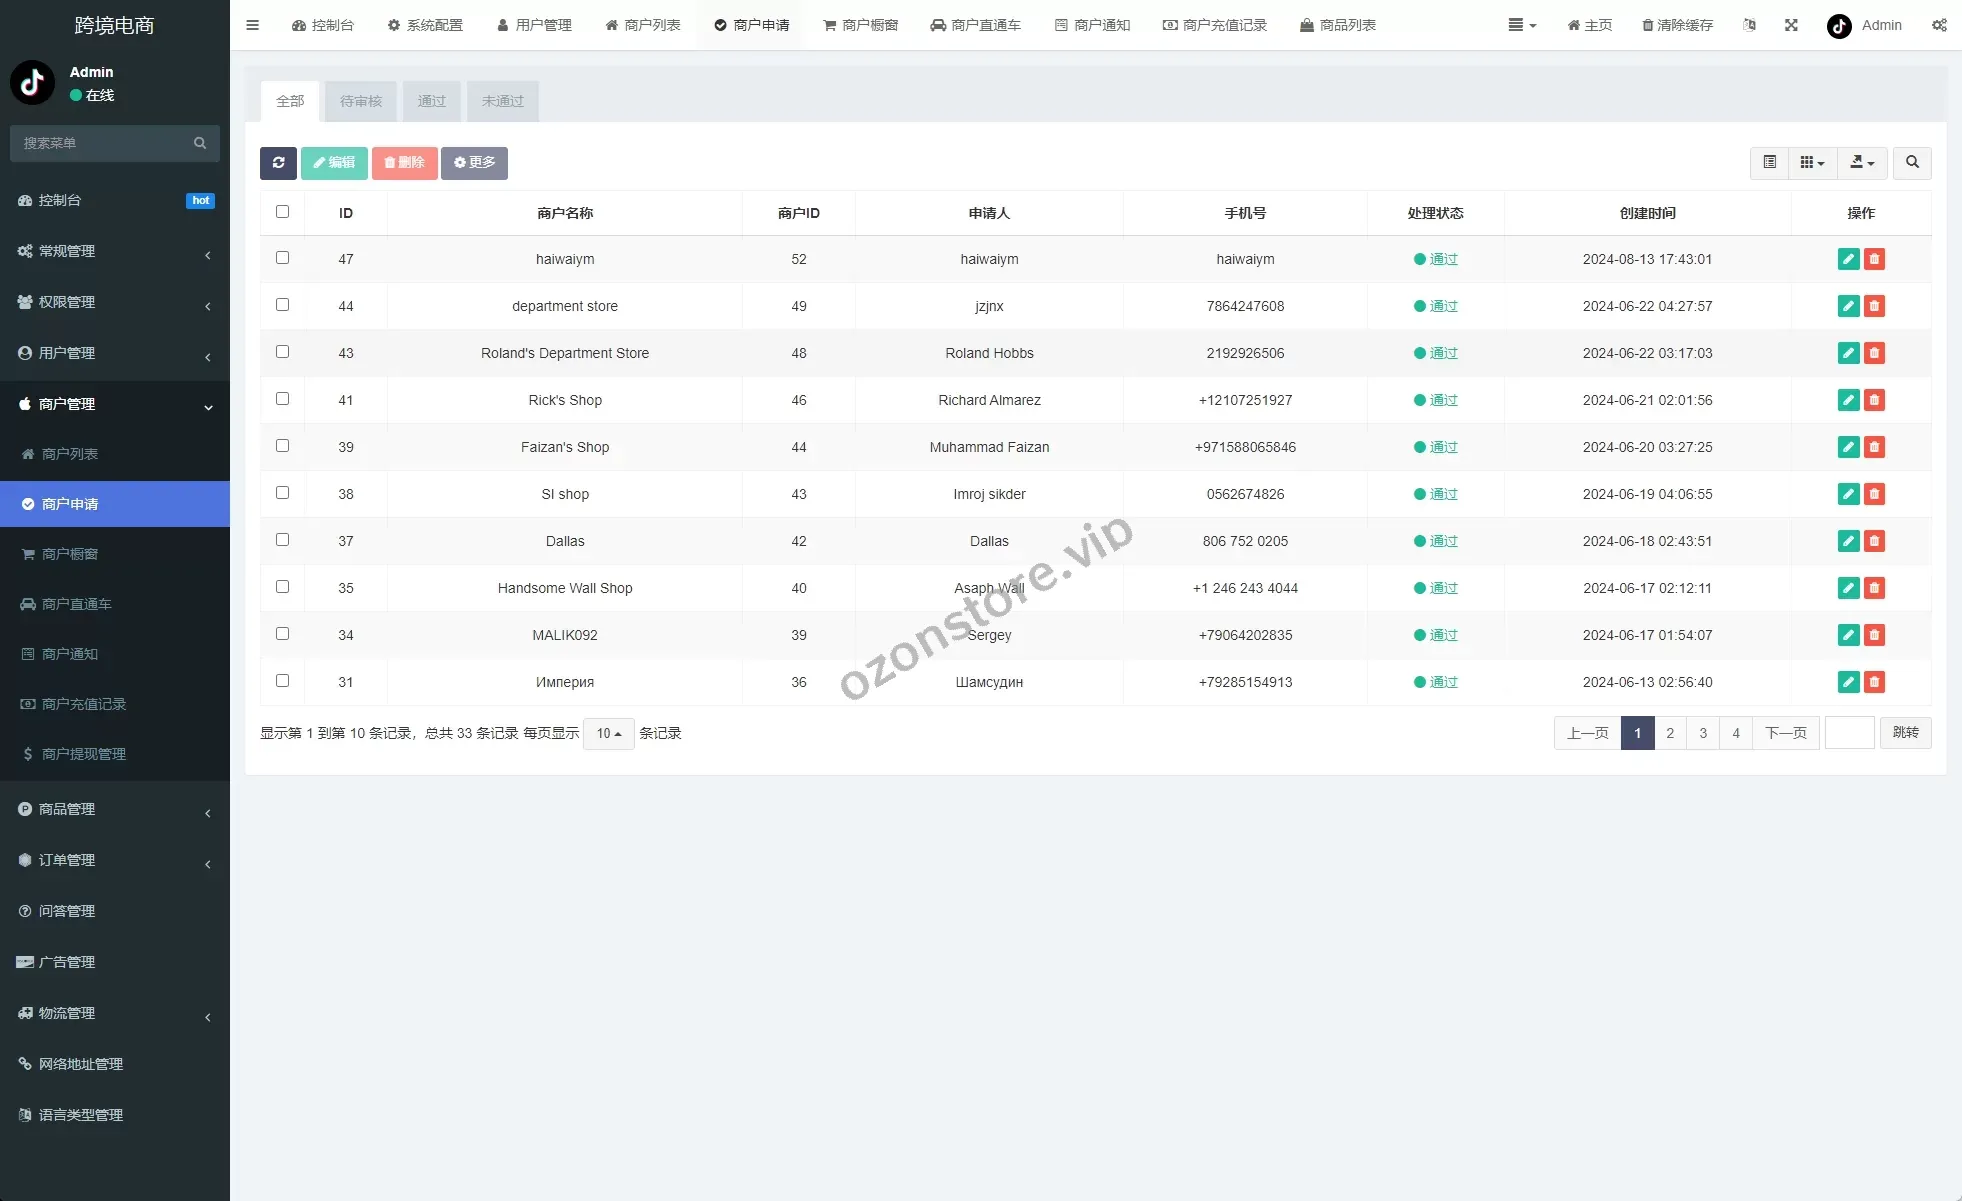The width and height of the screenshot is (1962, 1201).
Task: Click the fullscreen expand icon in top bar
Action: pyautogui.click(x=1791, y=25)
